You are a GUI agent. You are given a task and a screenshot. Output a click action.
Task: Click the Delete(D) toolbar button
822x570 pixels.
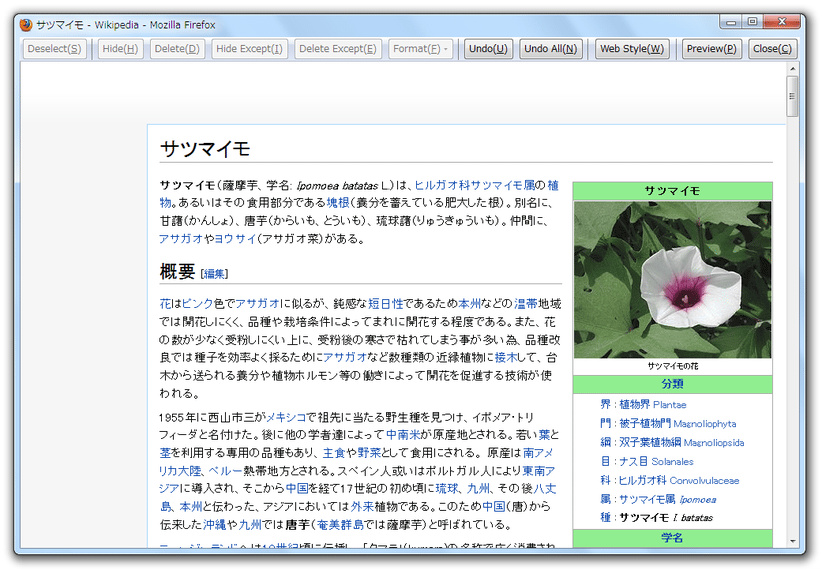tap(177, 49)
